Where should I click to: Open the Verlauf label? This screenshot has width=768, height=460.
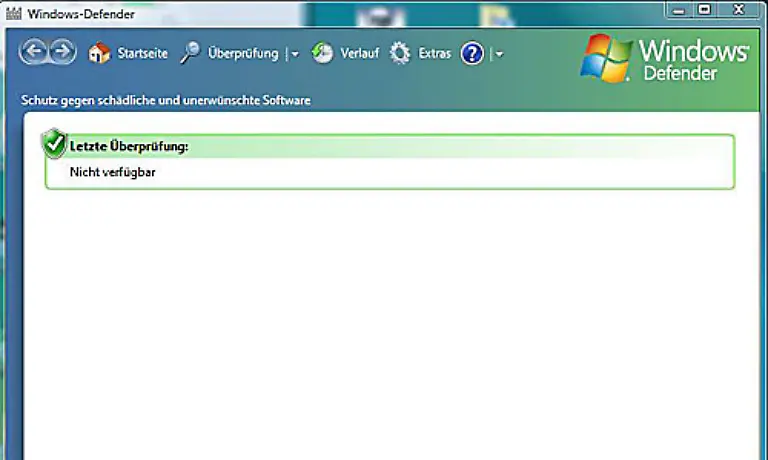[x=360, y=53]
